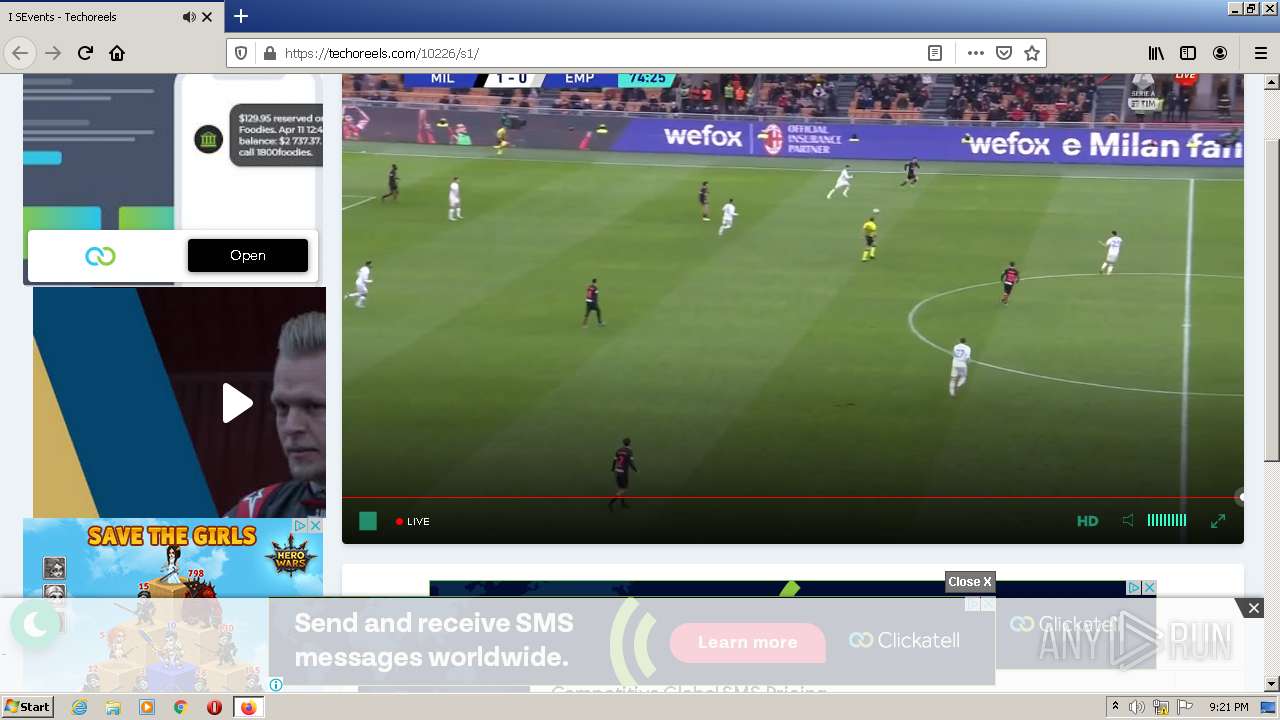Click the Close X ad label
This screenshot has height=720, width=1280.
point(970,582)
